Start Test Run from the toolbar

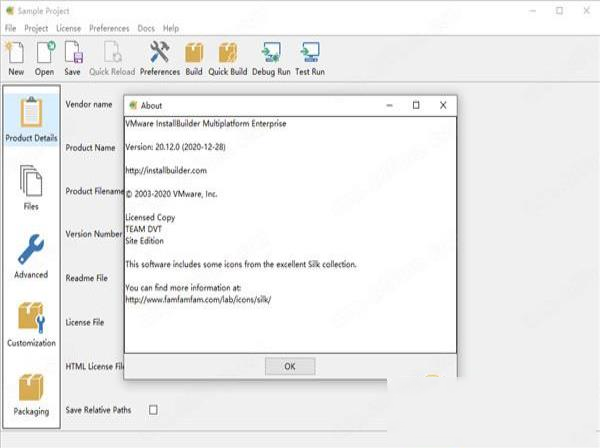pyautogui.click(x=309, y=56)
